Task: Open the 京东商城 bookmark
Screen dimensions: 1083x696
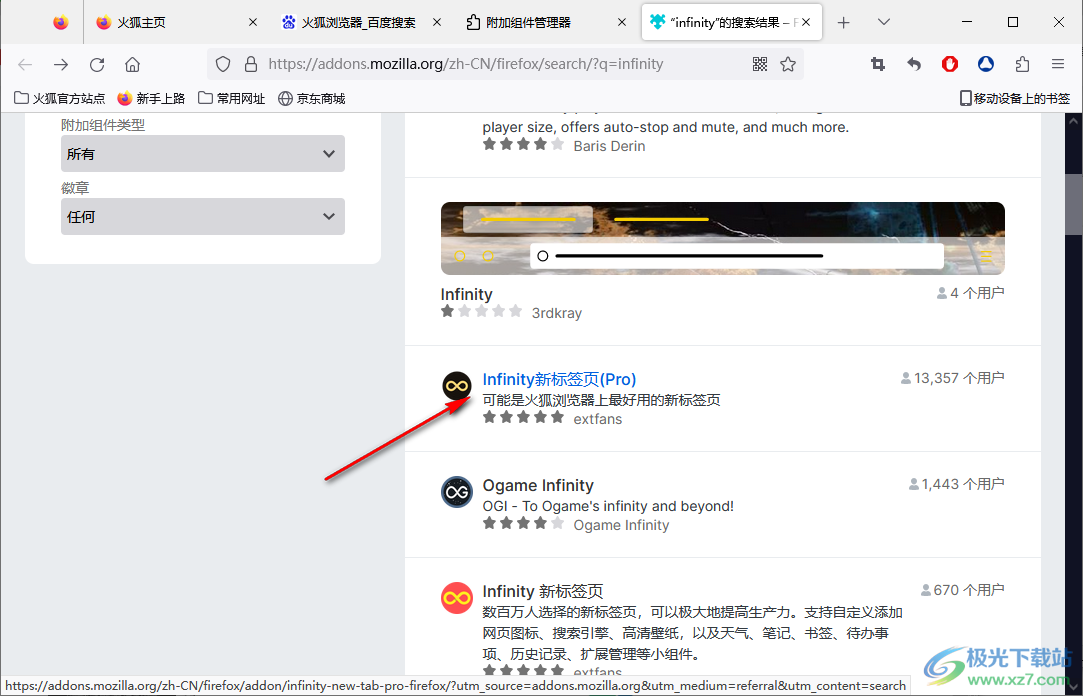Action: [312, 99]
